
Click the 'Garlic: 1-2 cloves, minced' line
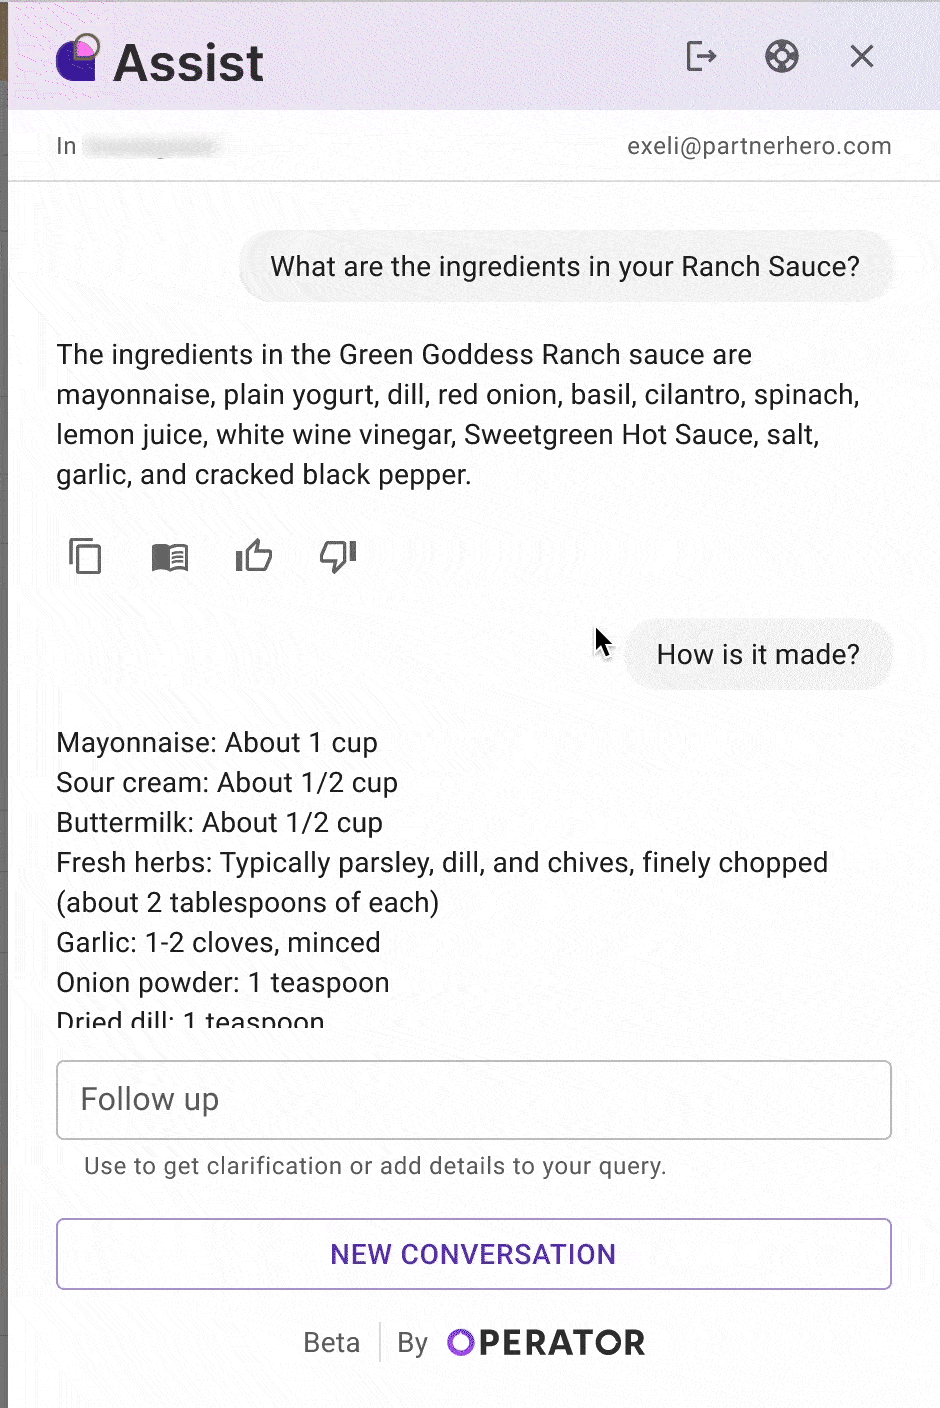[x=218, y=943]
